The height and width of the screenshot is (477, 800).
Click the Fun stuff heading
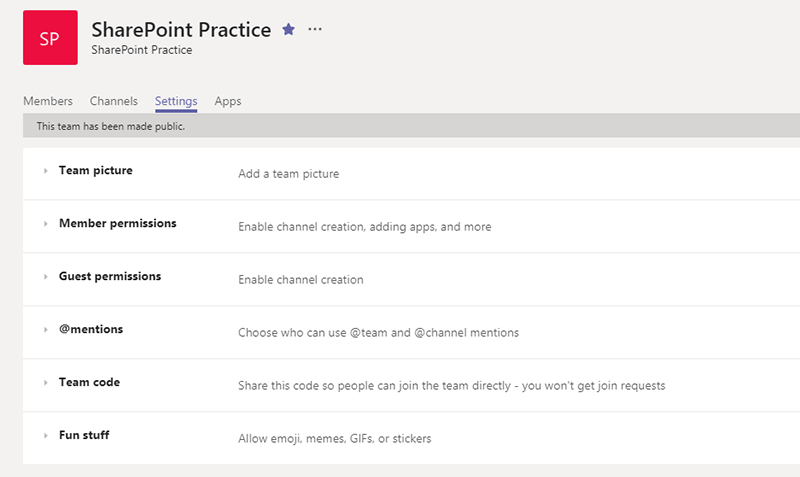tap(84, 435)
